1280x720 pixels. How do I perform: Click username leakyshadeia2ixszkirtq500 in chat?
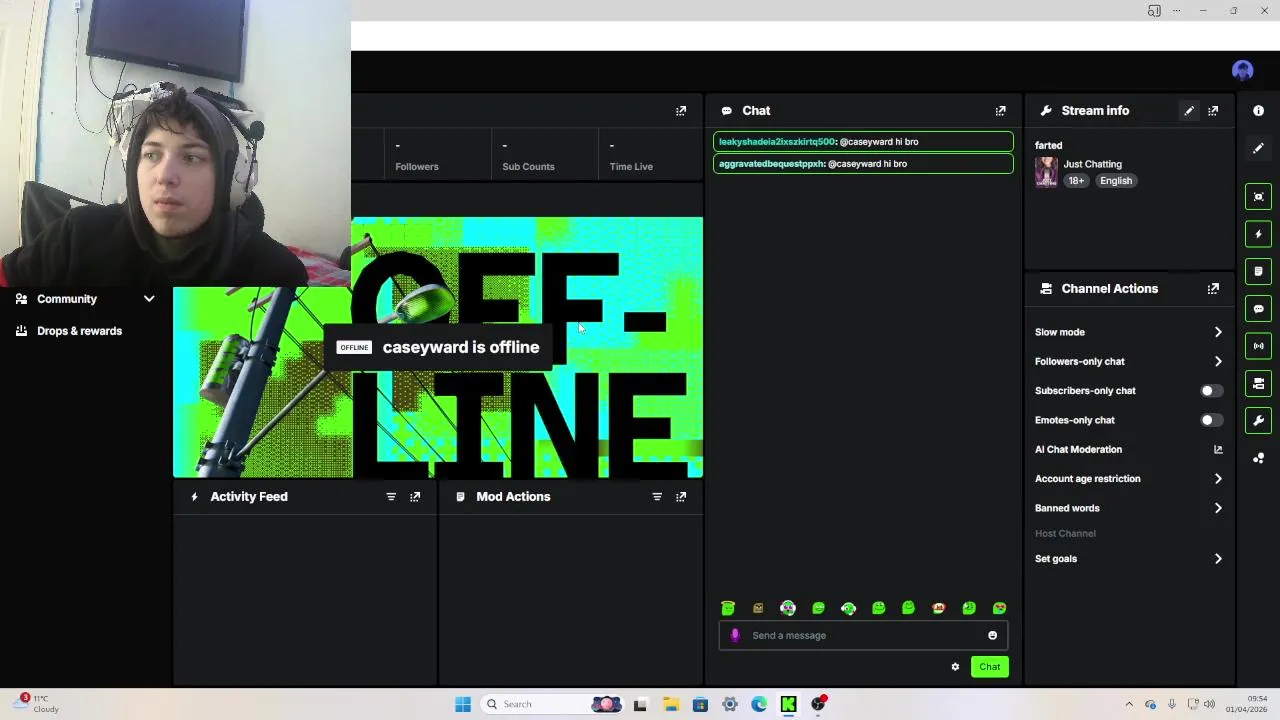[x=776, y=142]
